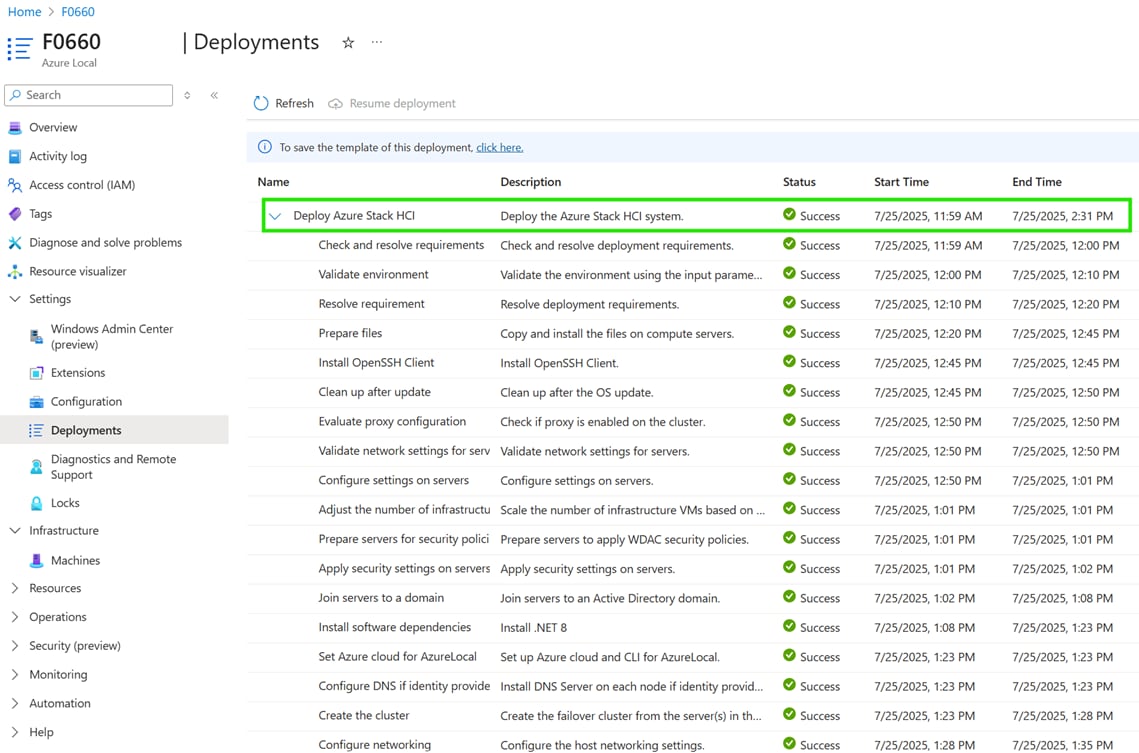Screen dimensions: 1139x753
Task: Expand the Automation section
Action: [15, 704]
